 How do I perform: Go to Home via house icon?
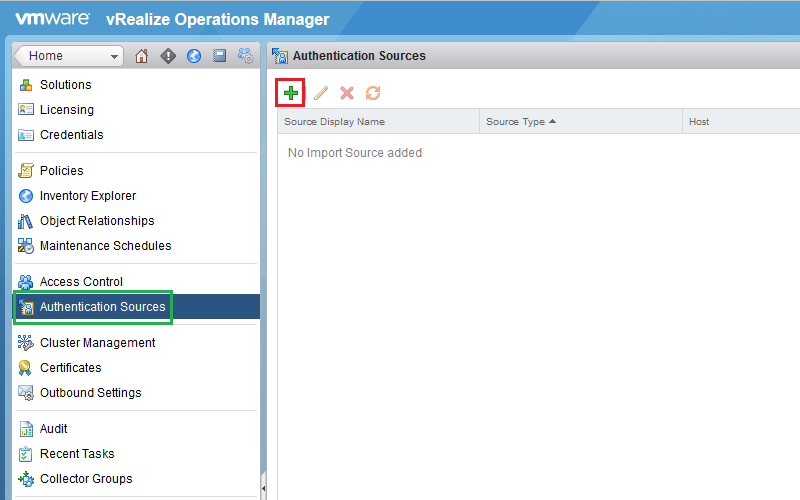click(141, 56)
